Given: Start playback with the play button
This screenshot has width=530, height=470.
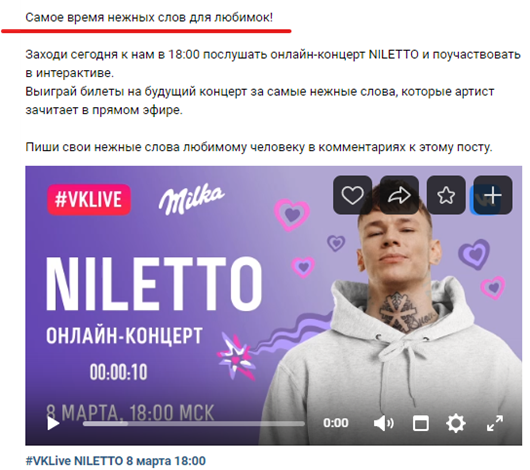Looking at the screenshot, I should pyautogui.click(x=53, y=423).
